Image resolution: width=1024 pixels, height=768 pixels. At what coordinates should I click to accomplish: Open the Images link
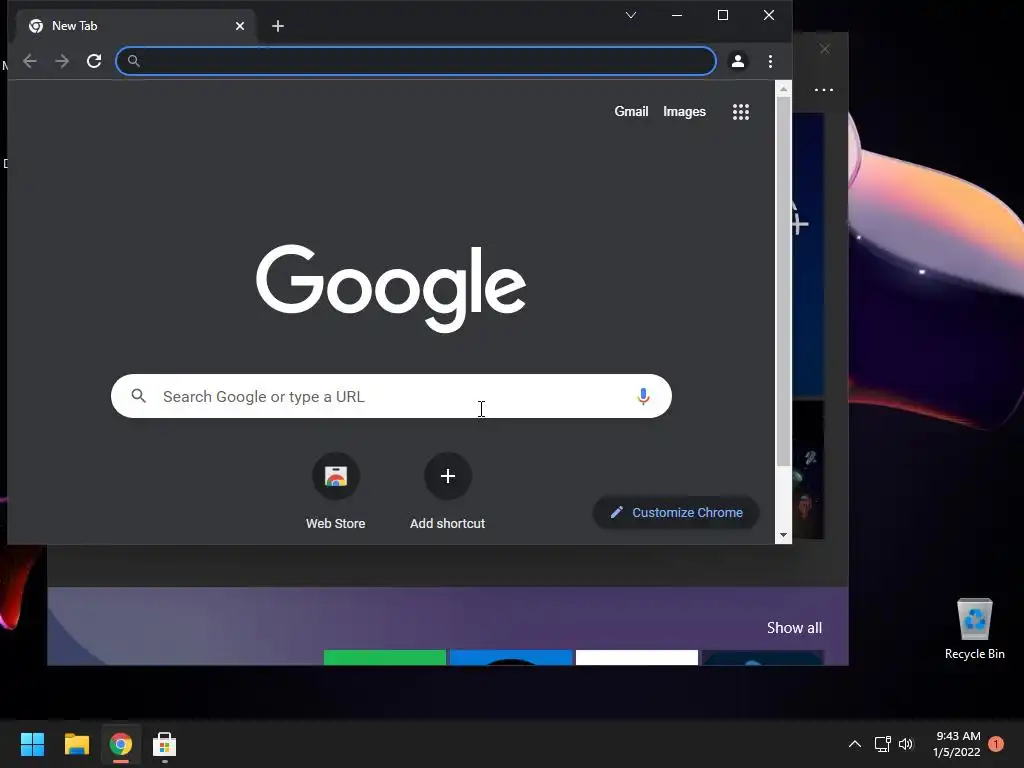pos(684,112)
